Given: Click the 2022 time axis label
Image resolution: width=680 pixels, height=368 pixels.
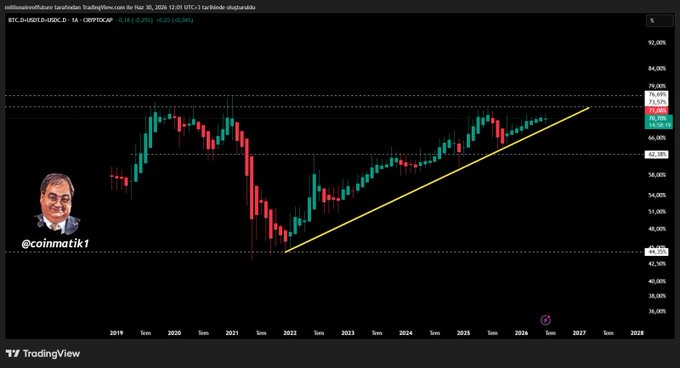Looking at the screenshot, I should click(x=290, y=333).
